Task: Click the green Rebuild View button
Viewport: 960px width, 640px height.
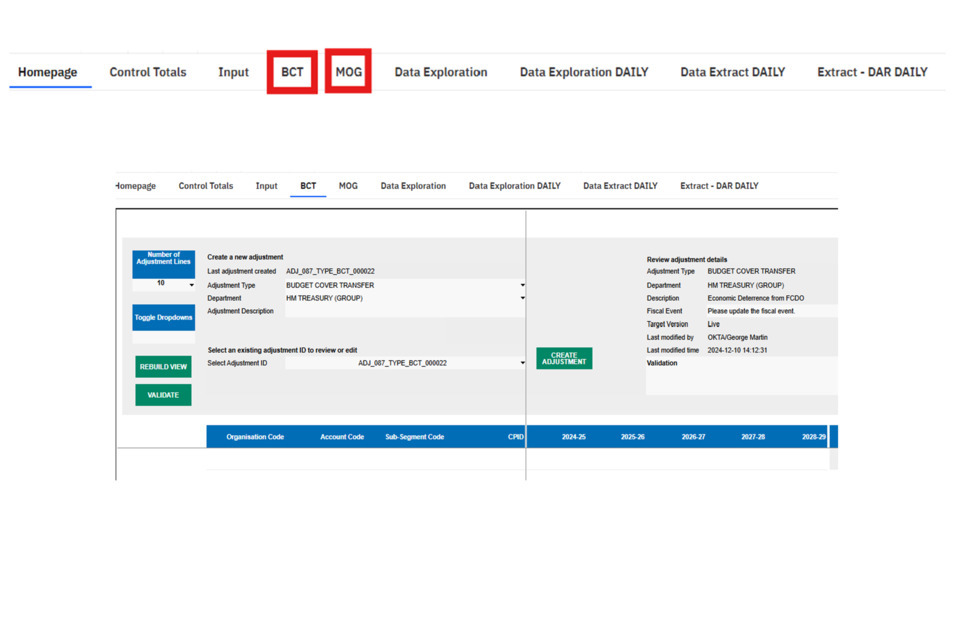Action: coord(163,367)
